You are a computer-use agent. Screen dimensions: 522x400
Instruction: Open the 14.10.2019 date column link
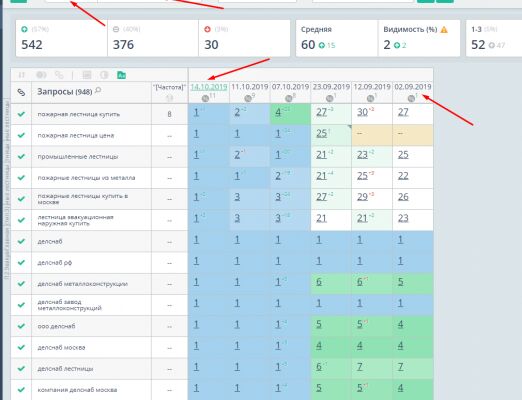tap(209, 87)
